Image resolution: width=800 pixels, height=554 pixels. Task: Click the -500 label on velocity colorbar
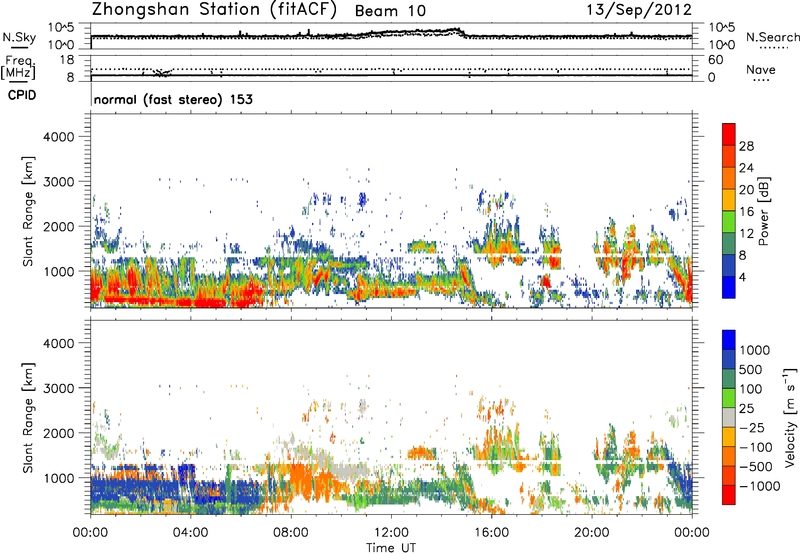755,467
